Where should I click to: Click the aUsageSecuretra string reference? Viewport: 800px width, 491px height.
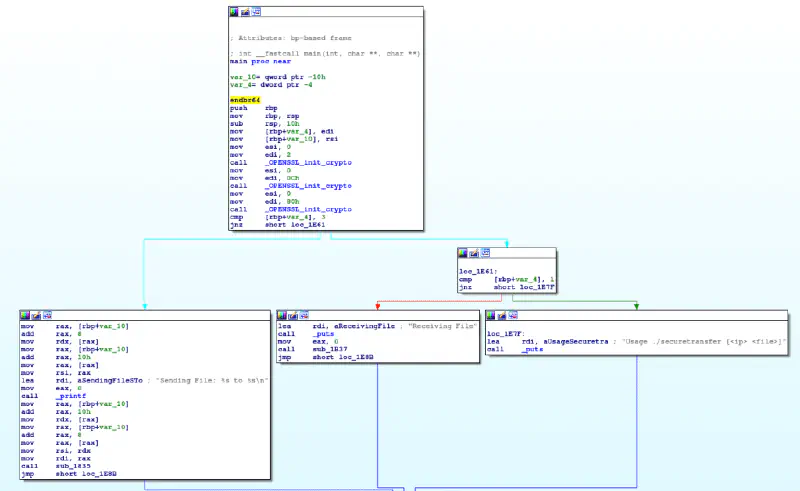570,342
